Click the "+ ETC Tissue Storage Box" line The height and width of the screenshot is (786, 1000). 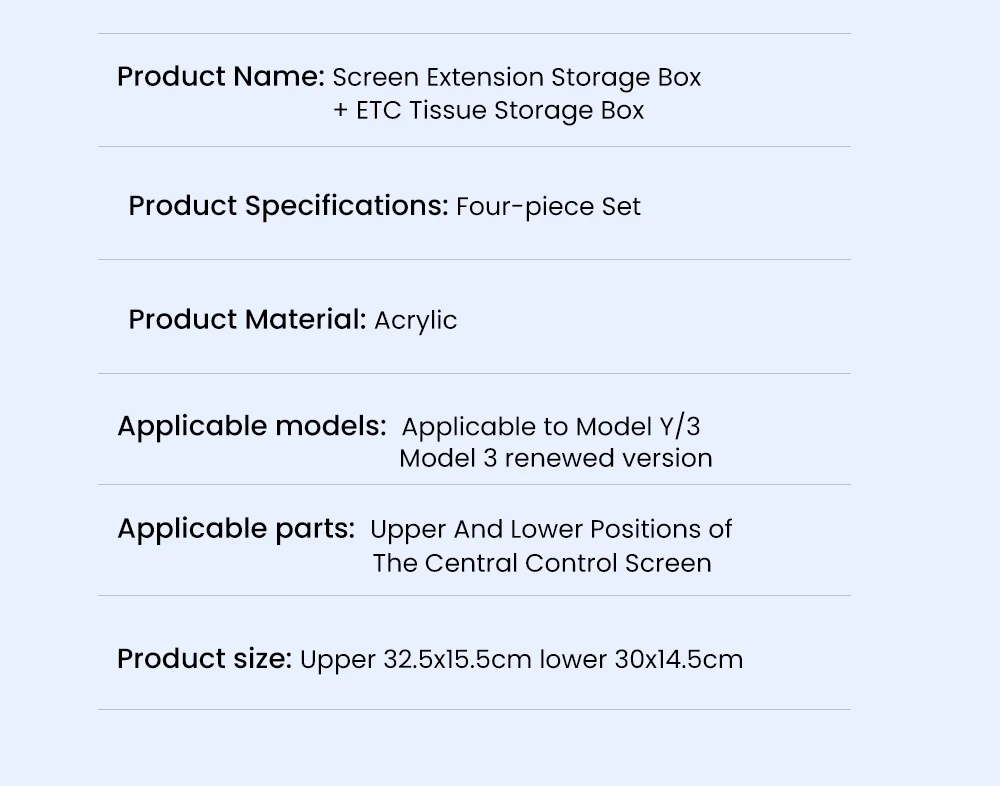pos(488,111)
